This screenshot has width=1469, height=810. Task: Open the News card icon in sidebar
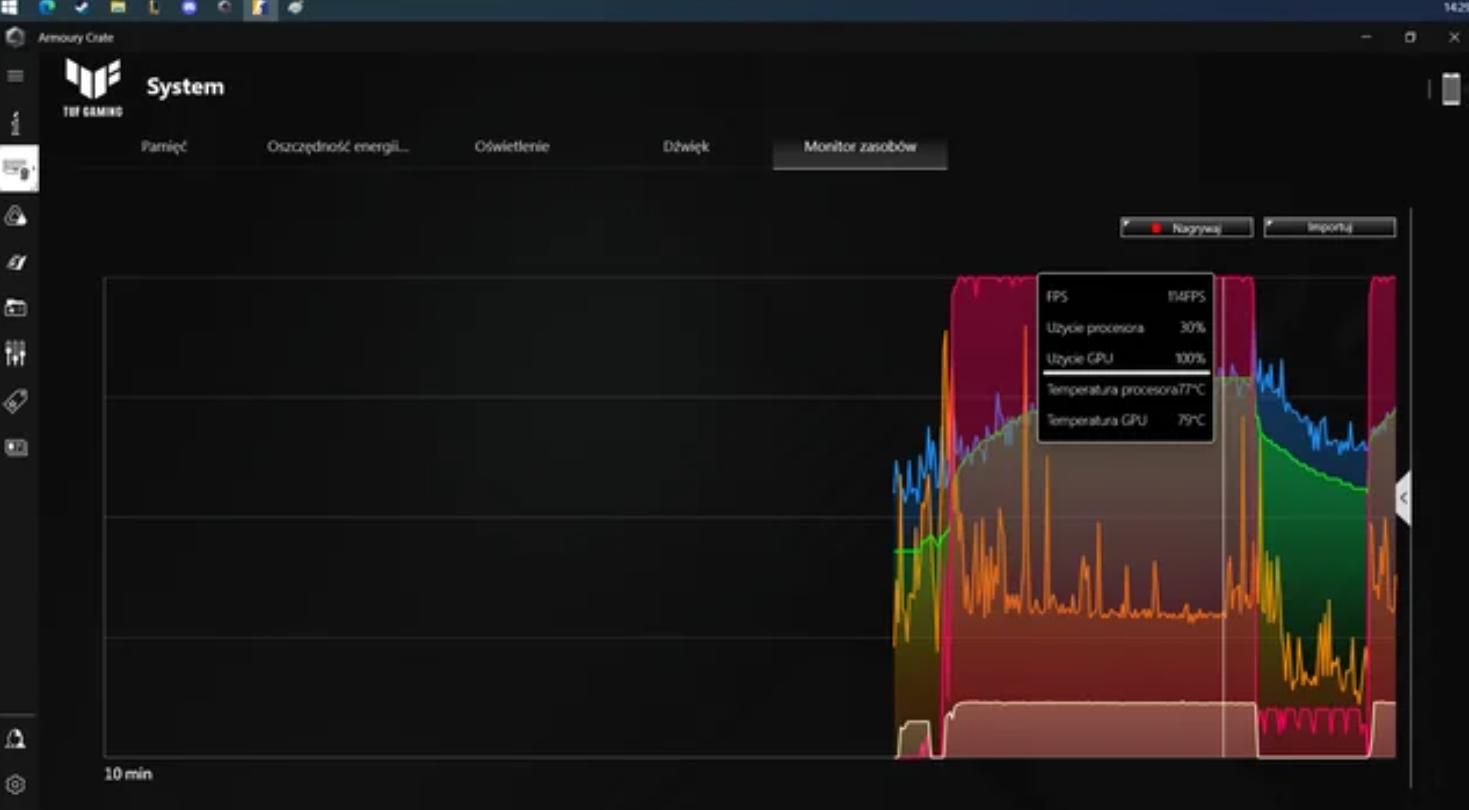click(x=15, y=447)
